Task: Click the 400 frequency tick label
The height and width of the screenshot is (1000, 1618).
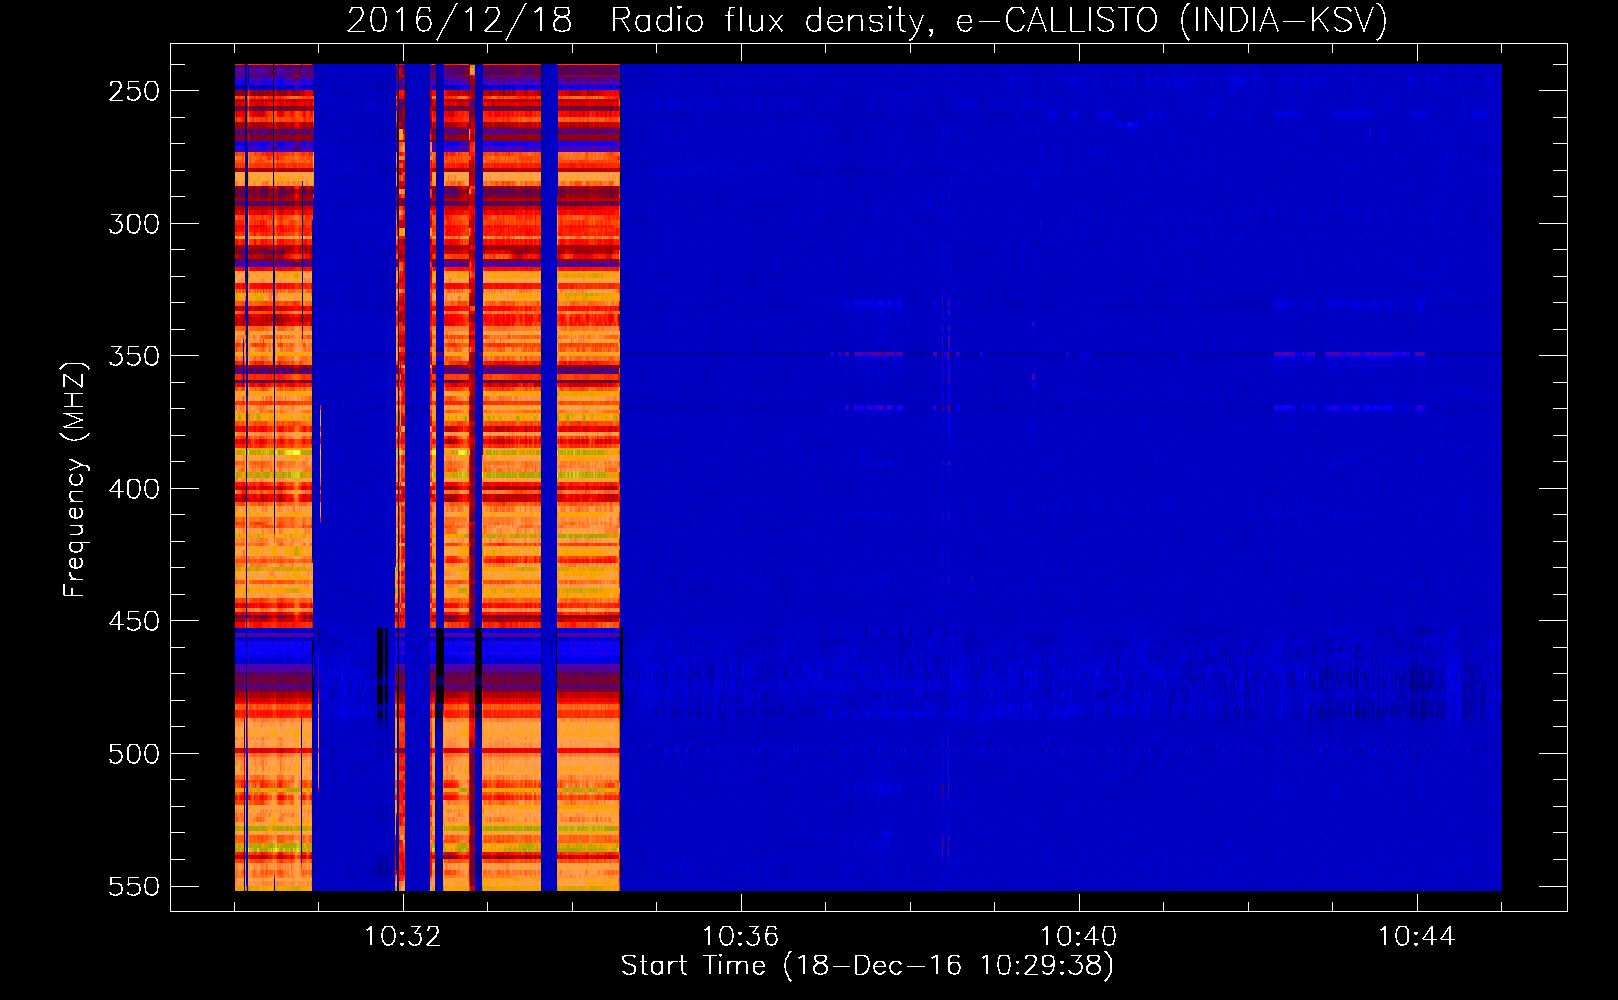Action: coord(134,489)
